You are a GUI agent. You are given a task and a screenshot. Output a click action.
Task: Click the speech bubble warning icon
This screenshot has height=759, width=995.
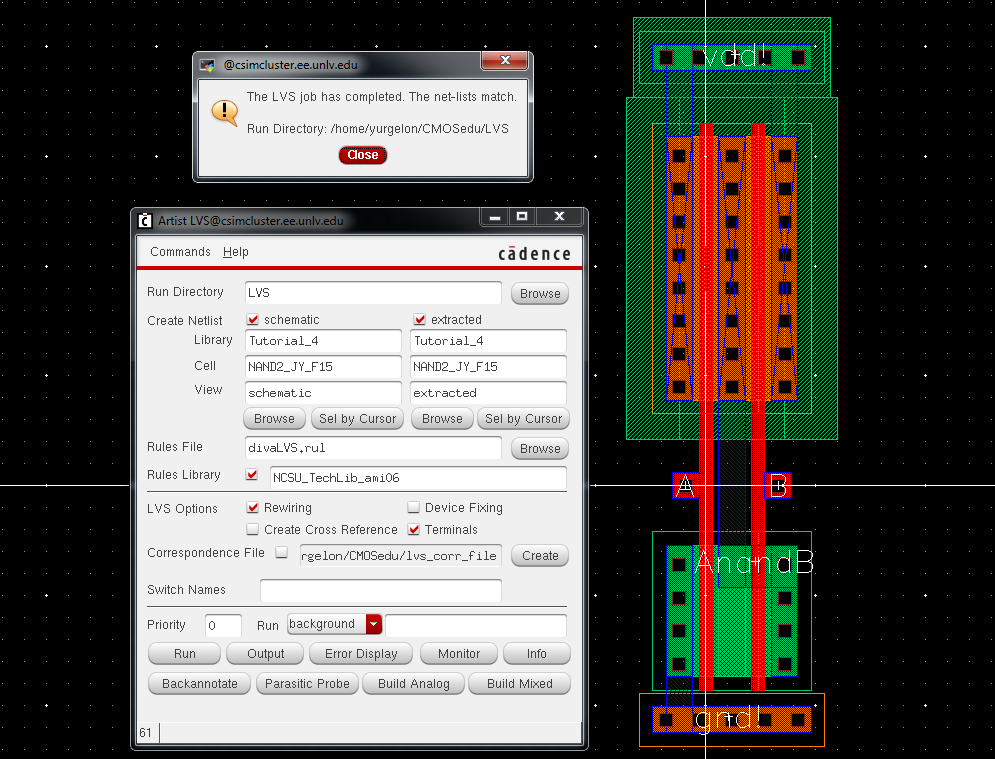click(224, 112)
